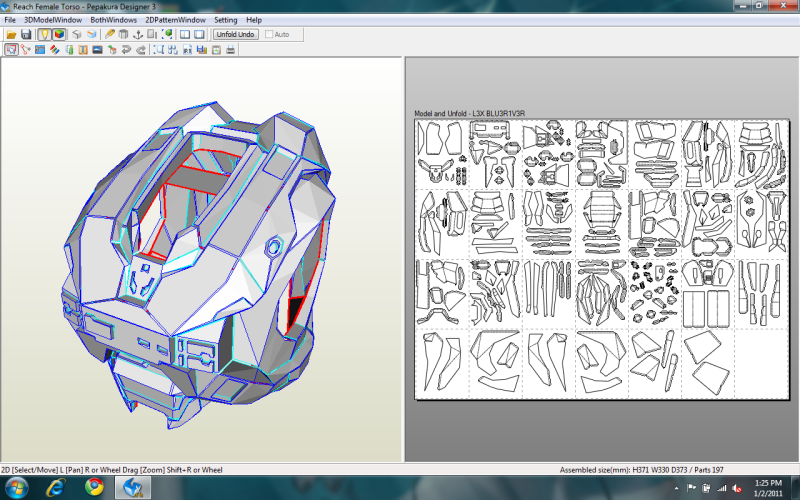The height and width of the screenshot is (500, 800).
Task: Click the Undo arrow icon
Action: coord(126,50)
